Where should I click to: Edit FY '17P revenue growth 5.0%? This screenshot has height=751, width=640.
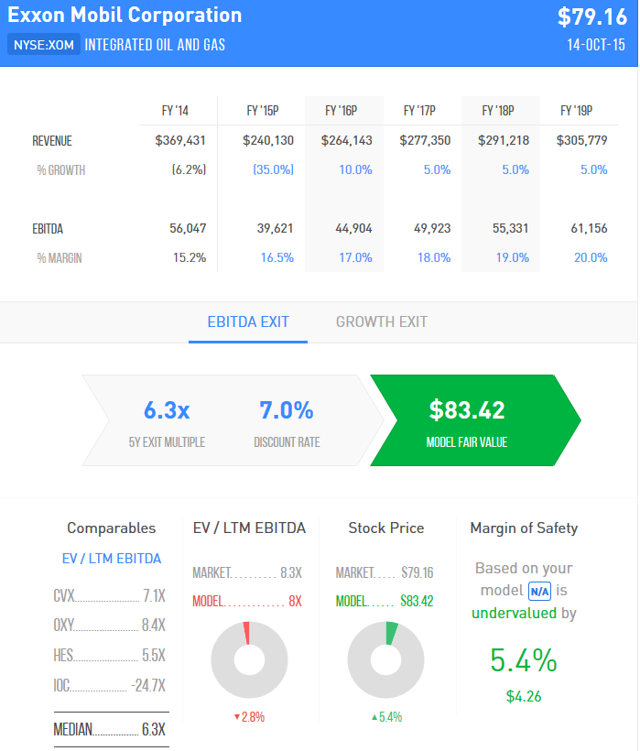(437, 170)
